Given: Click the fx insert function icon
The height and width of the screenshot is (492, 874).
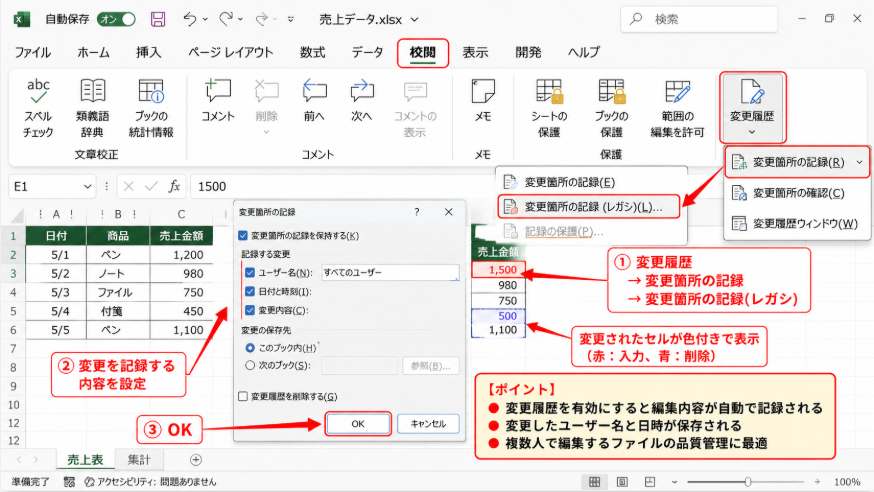Looking at the screenshot, I should (x=174, y=186).
